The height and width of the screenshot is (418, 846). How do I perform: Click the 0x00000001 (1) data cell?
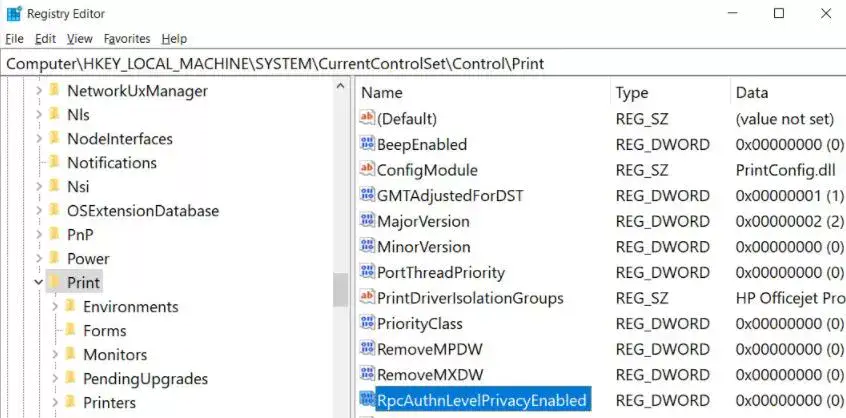[789, 195]
